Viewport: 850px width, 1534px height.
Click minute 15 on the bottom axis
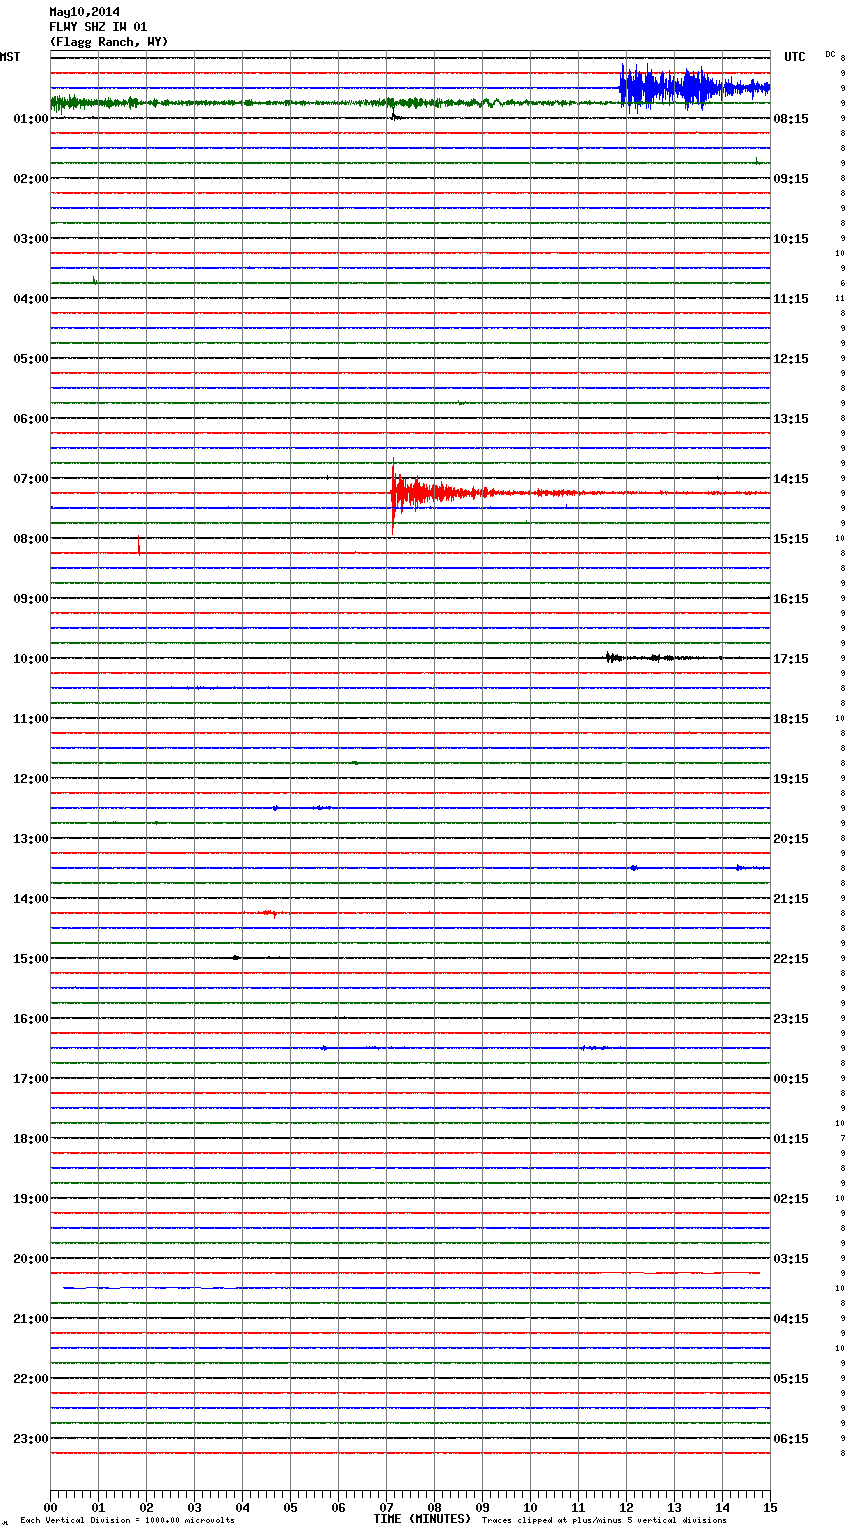(x=770, y=1507)
